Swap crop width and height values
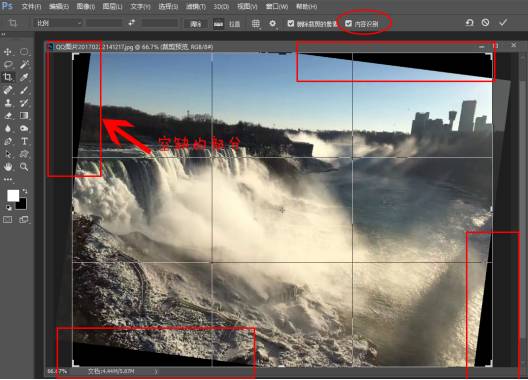This screenshot has width=528, height=380. 131,23
